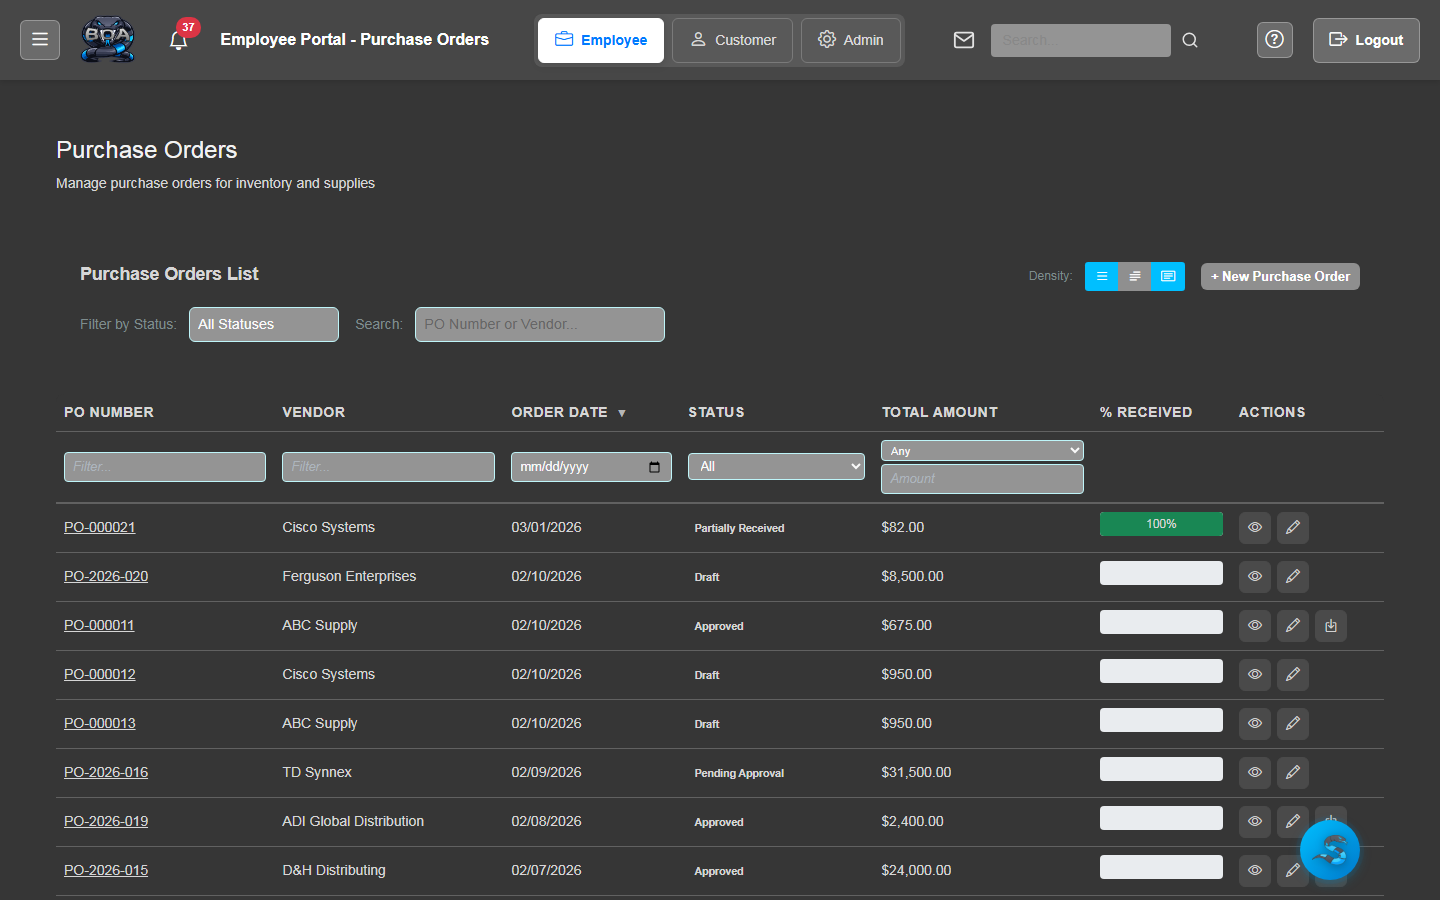Switch to the Customer portal tab
1440x900 pixels.
coord(732,40)
